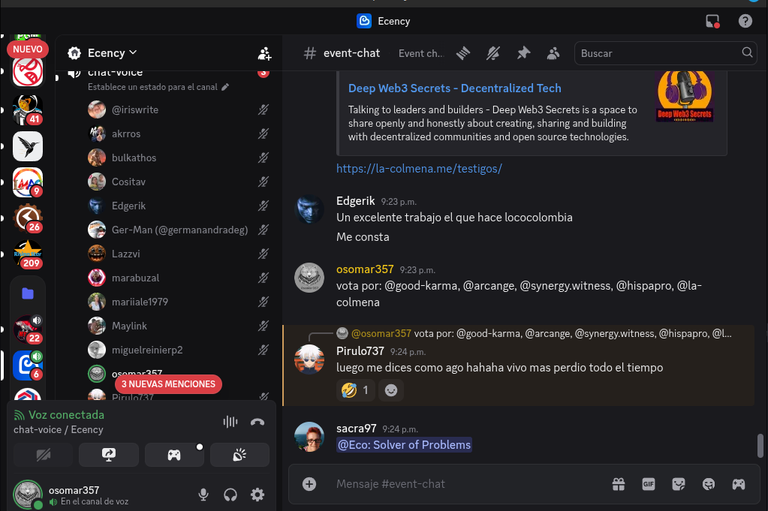The image size is (768, 511).
Task: Open Ecency server icon with 6 badge
Action: pyautogui.click(x=27, y=365)
